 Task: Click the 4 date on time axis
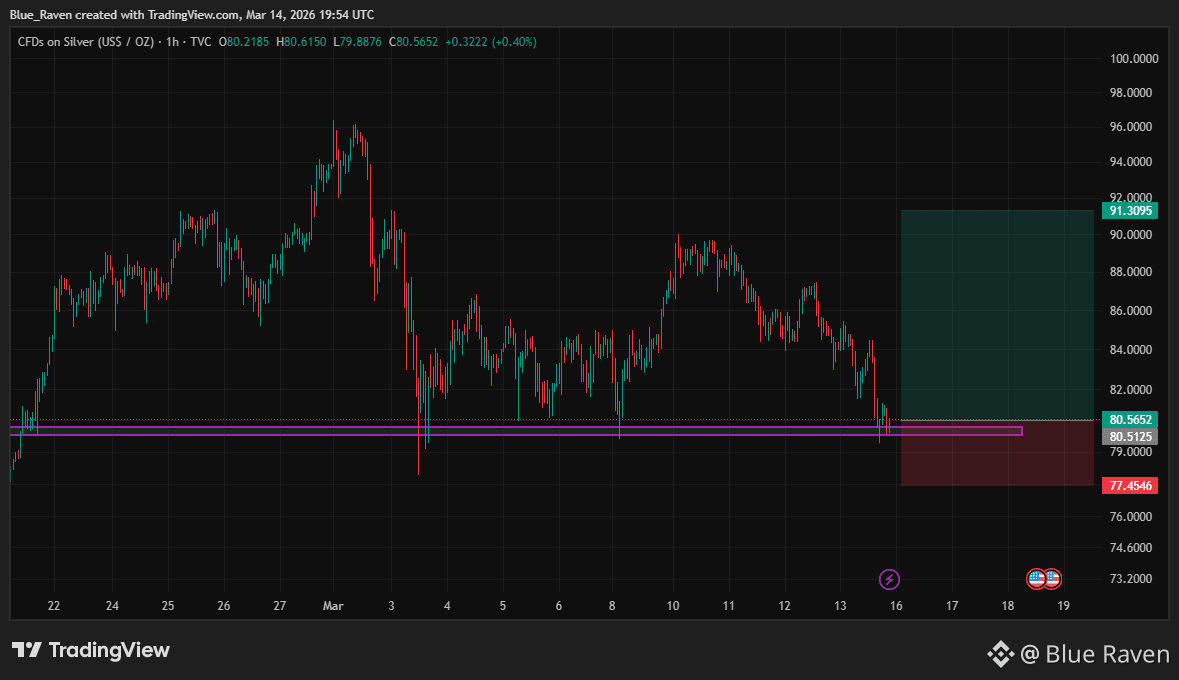click(x=447, y=606)
